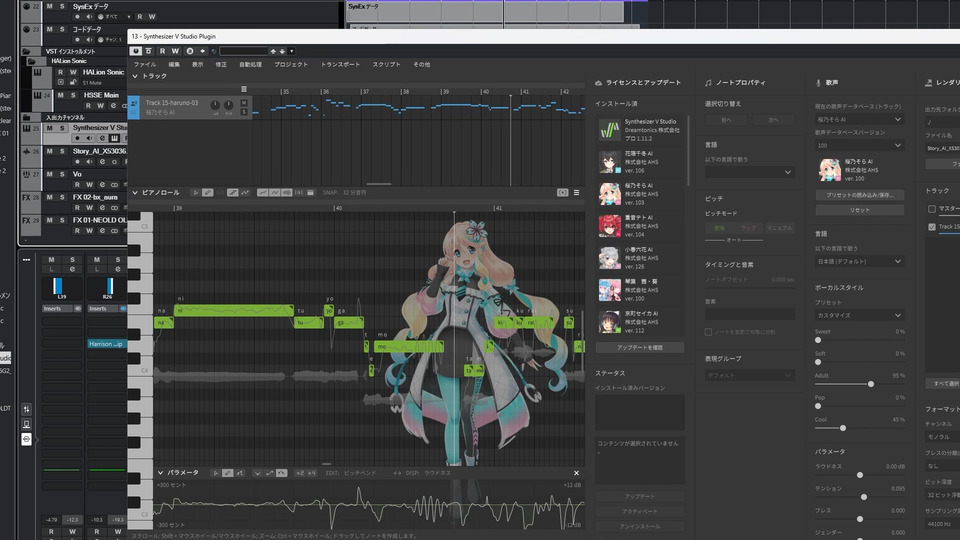Open ライセンスとアップデート panel cloud icon
960x540 pixels.
coord(598,83)
